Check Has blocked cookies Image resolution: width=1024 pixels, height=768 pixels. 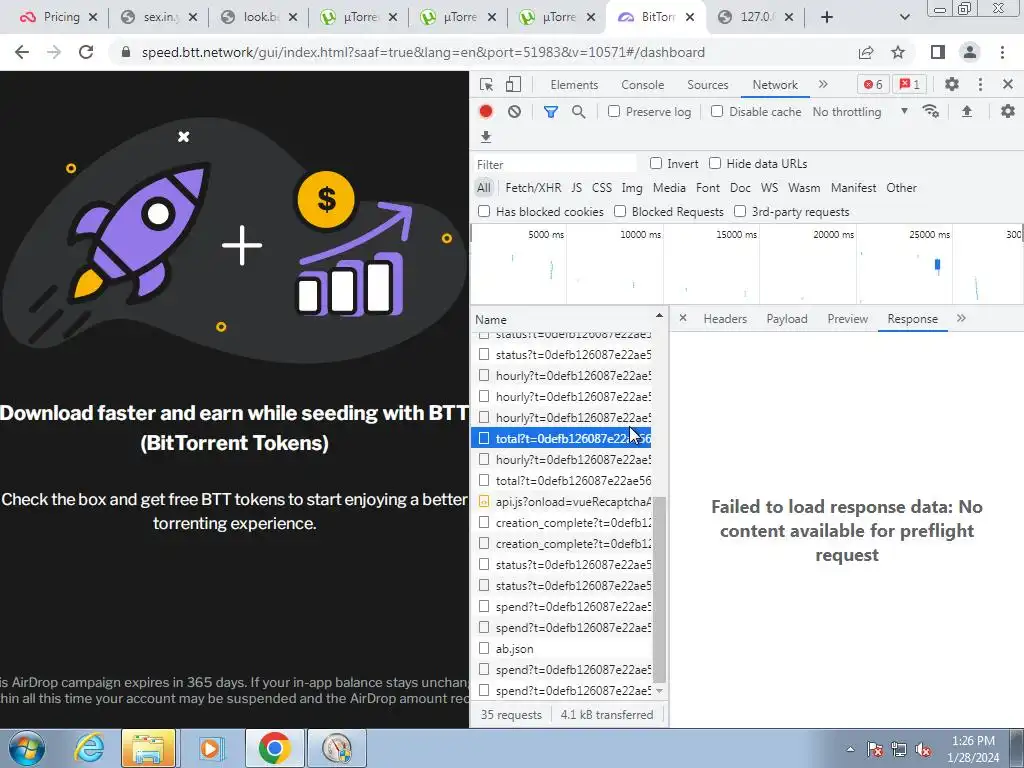pyautogui.click(x=484, y=211)
